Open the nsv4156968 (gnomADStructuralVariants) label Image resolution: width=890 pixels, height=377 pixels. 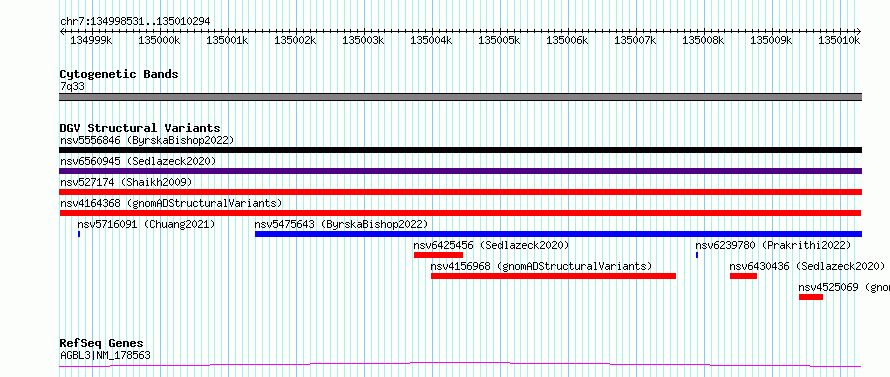tap(541, 266)
